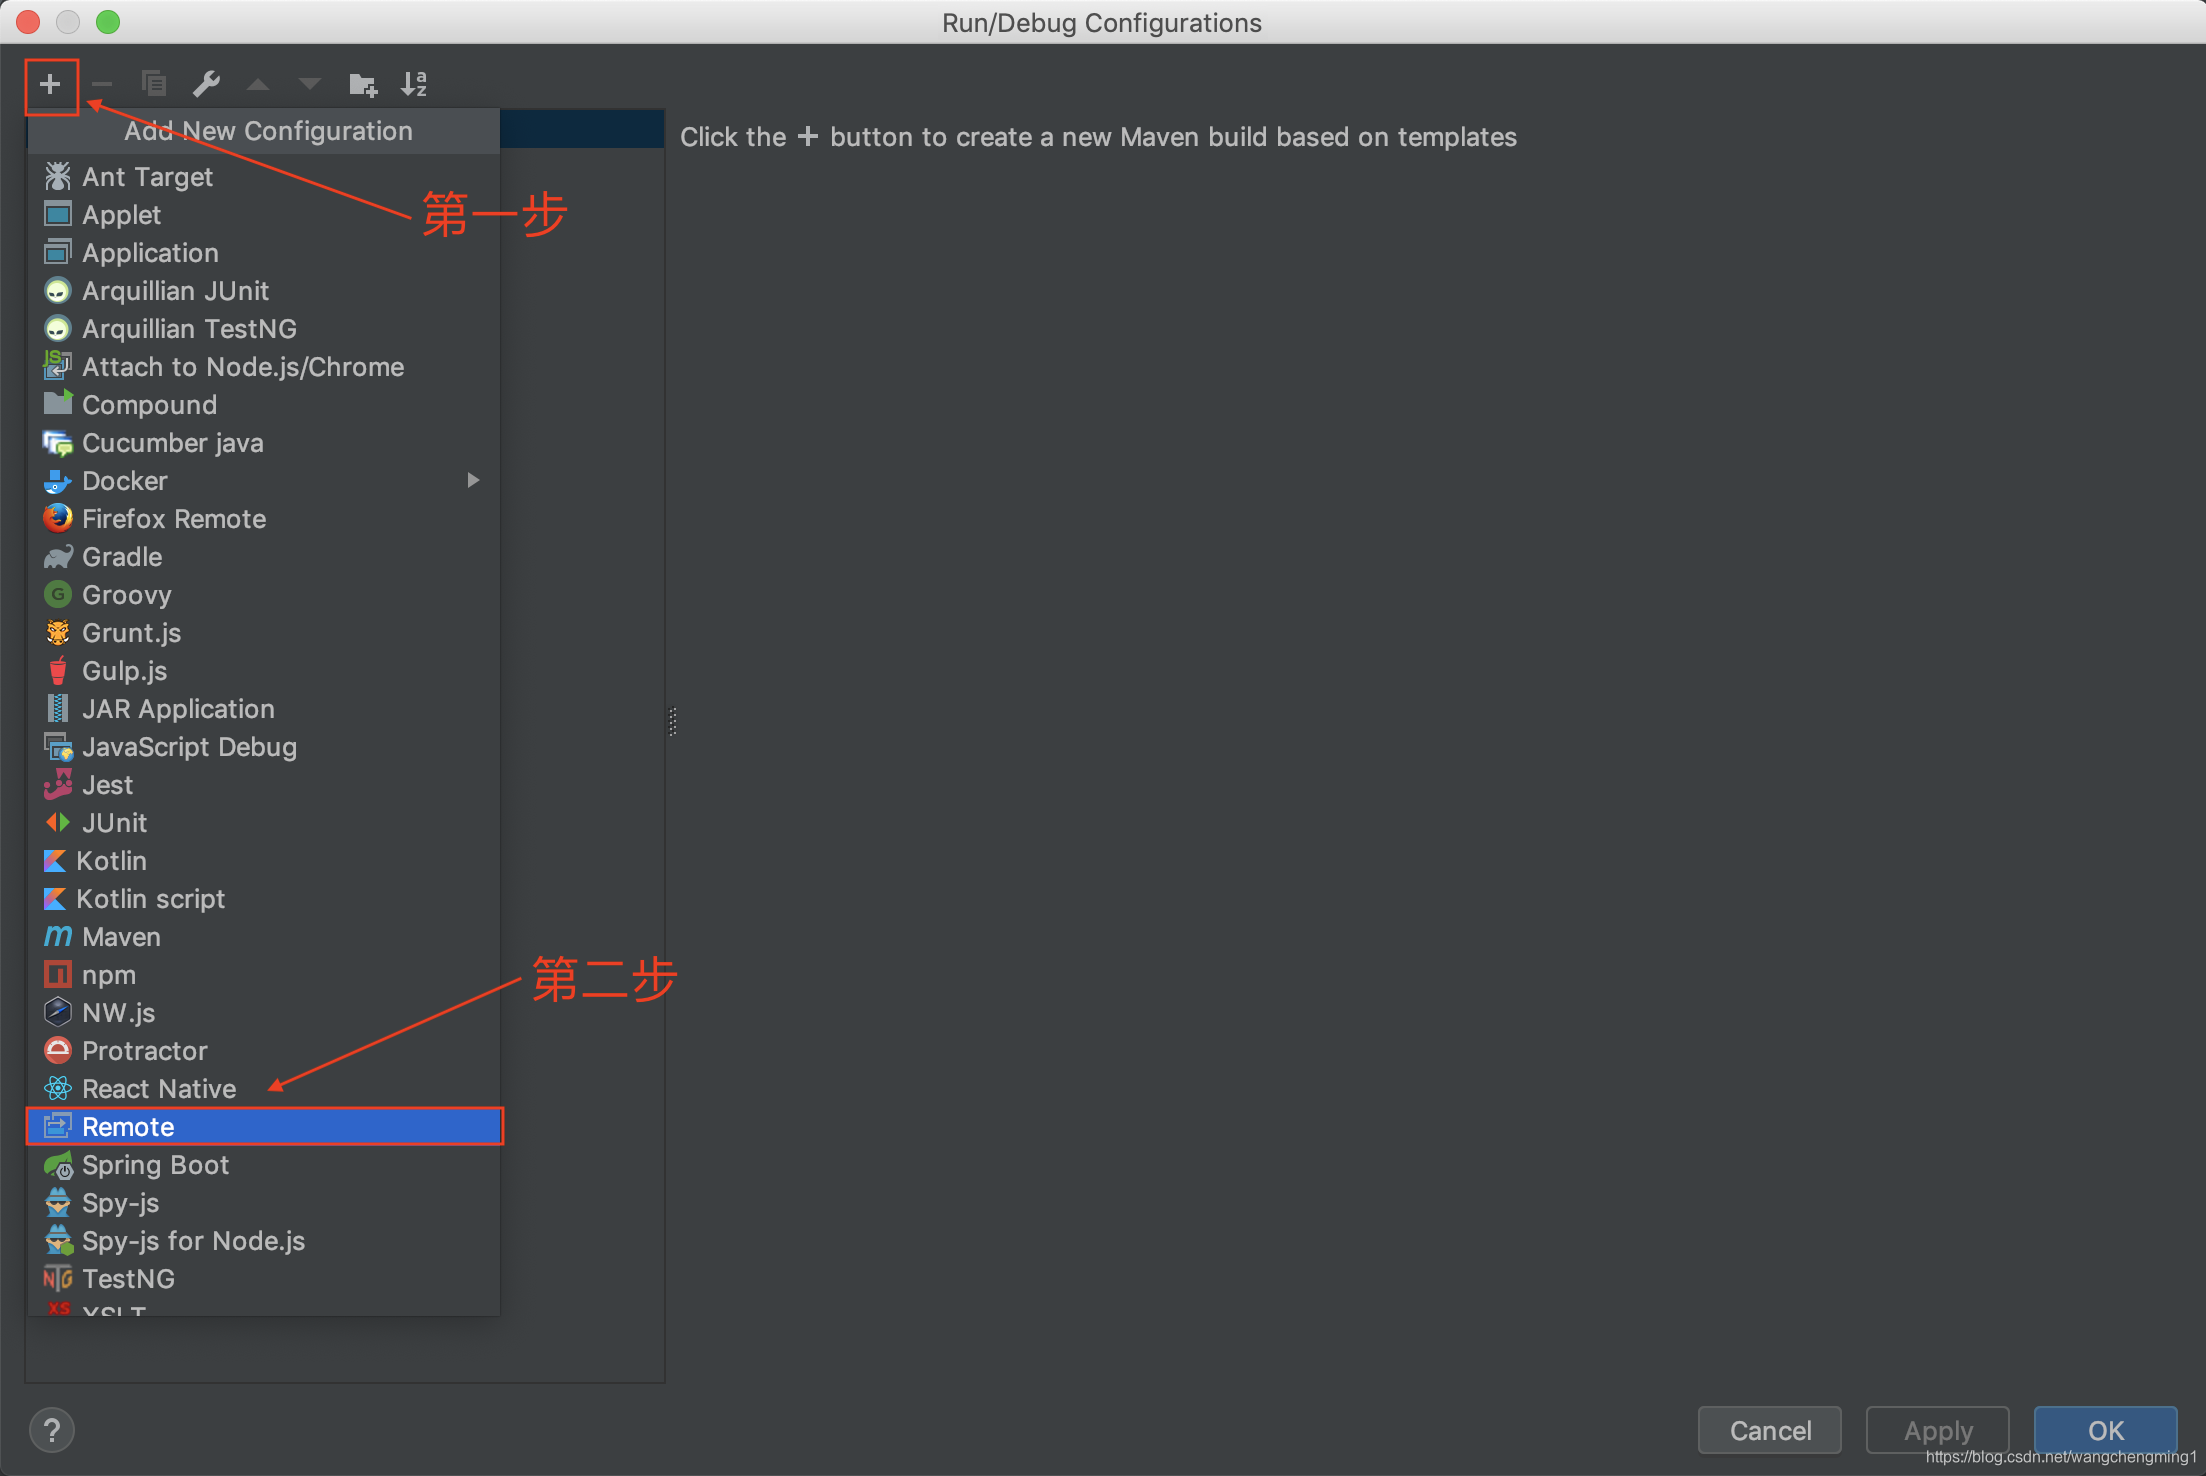Click the vertical panel splitter handle

tap(673, 721)
